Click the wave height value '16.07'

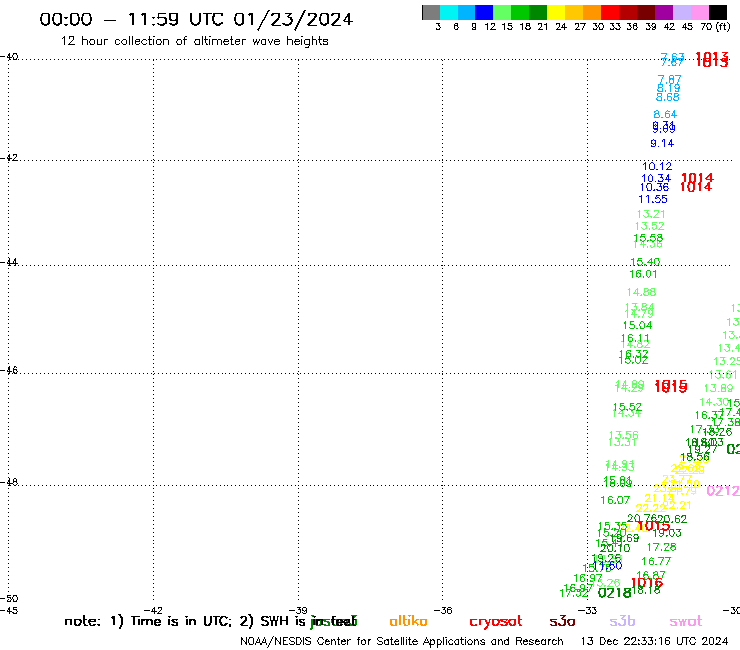click(x=615, y=500)
